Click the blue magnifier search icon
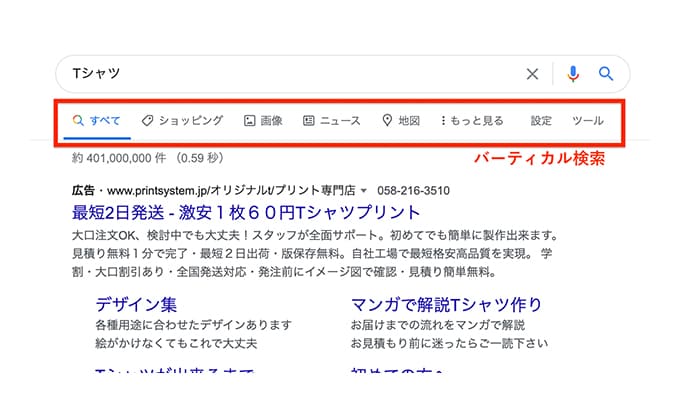 [606, 74]
